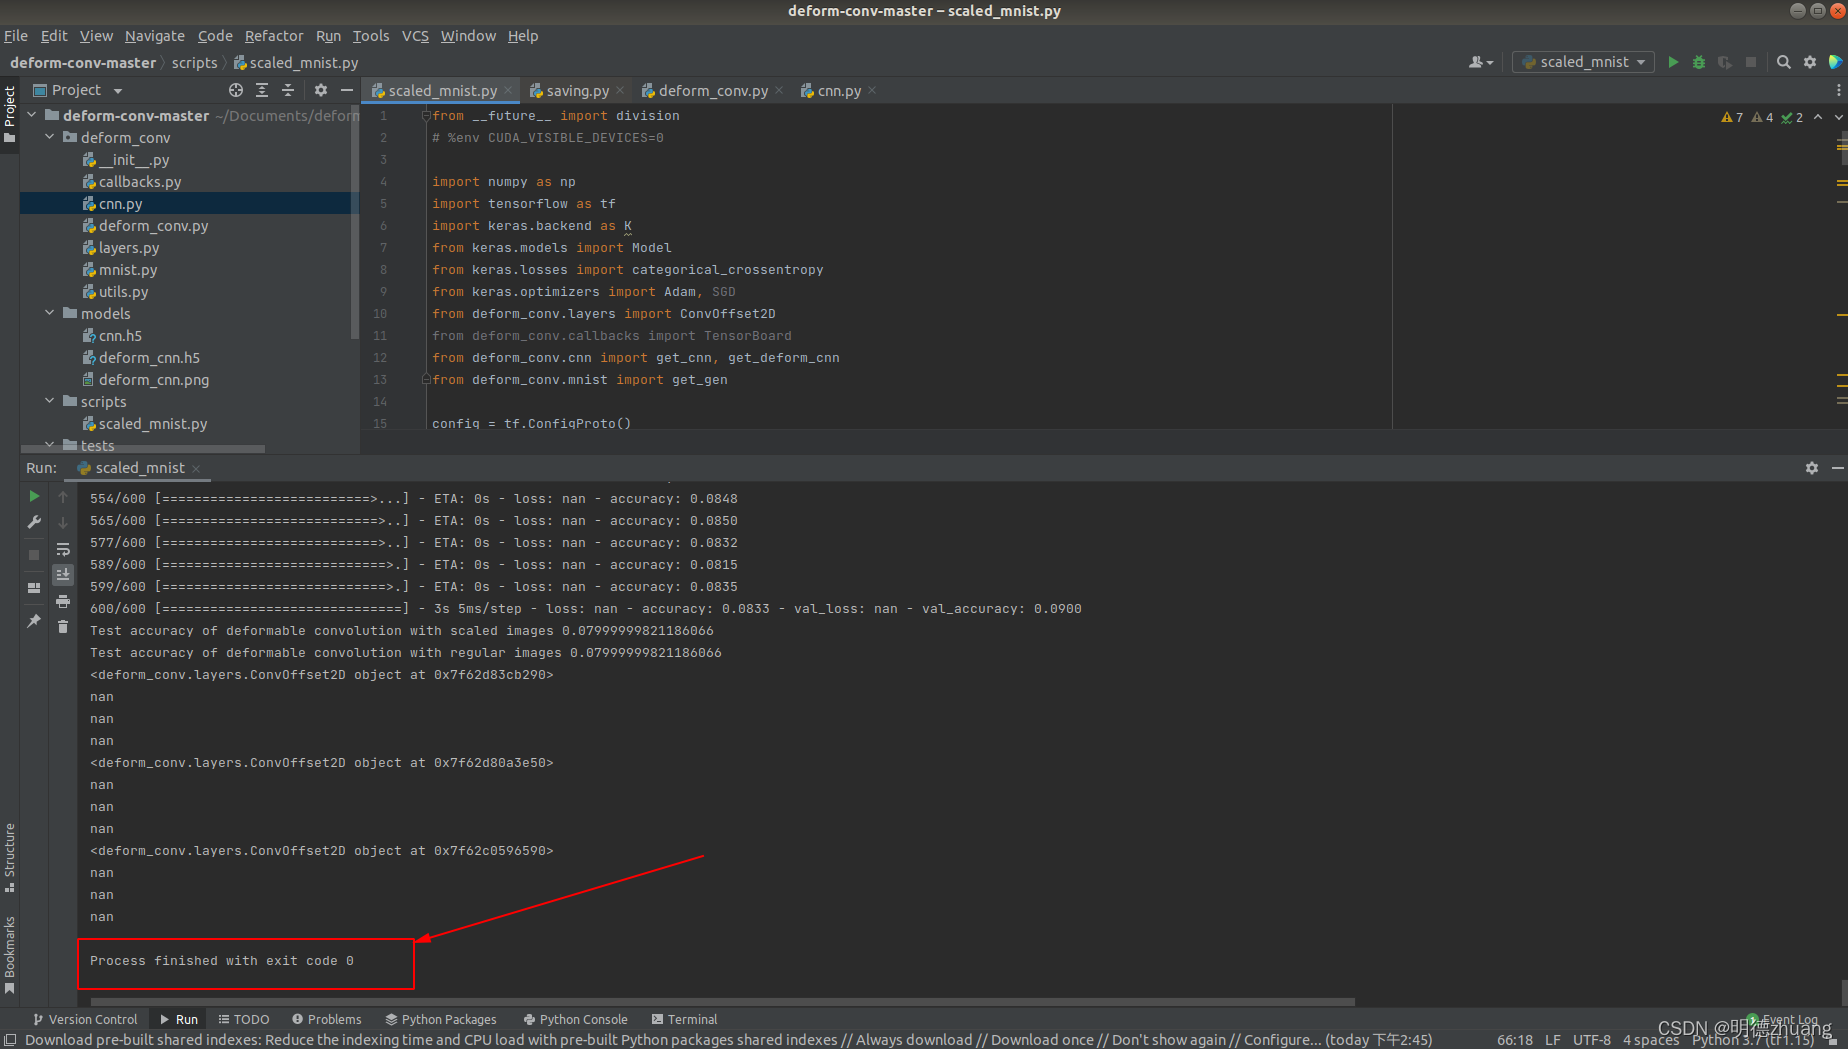This screenshot has height=1049, width=1848.
Task: Open editor tabs more-options icon
Action: coord(1838,90)
